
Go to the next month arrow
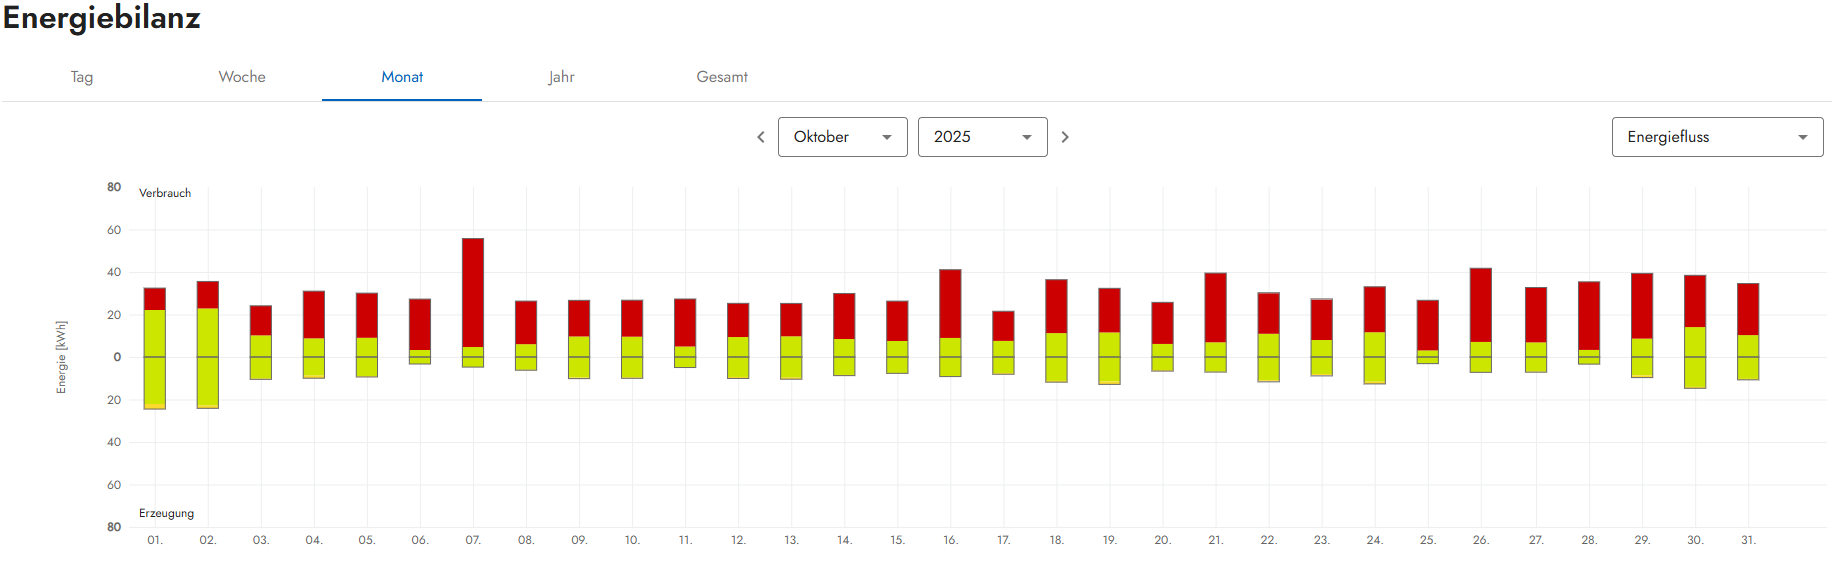click(1065, 137)
